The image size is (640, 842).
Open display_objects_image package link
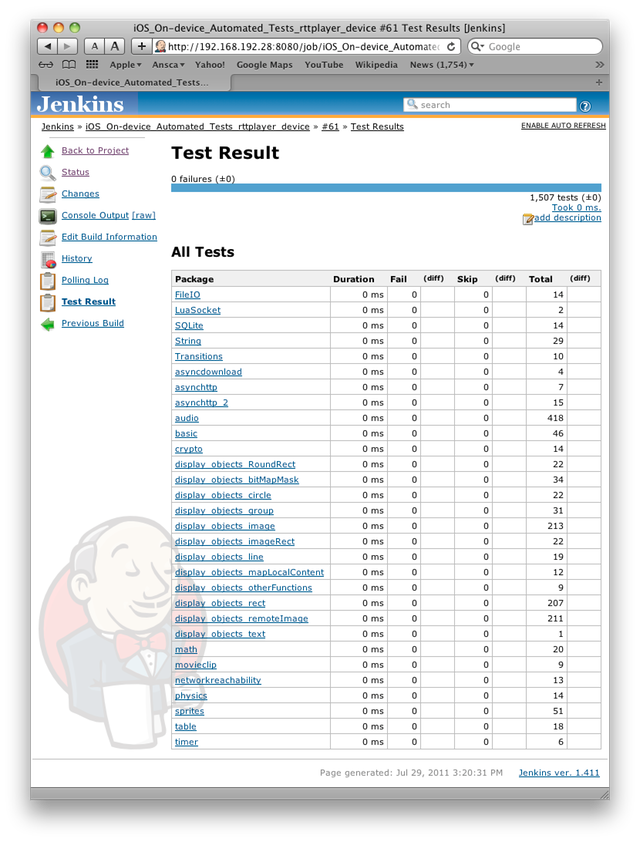pos(225,526)
